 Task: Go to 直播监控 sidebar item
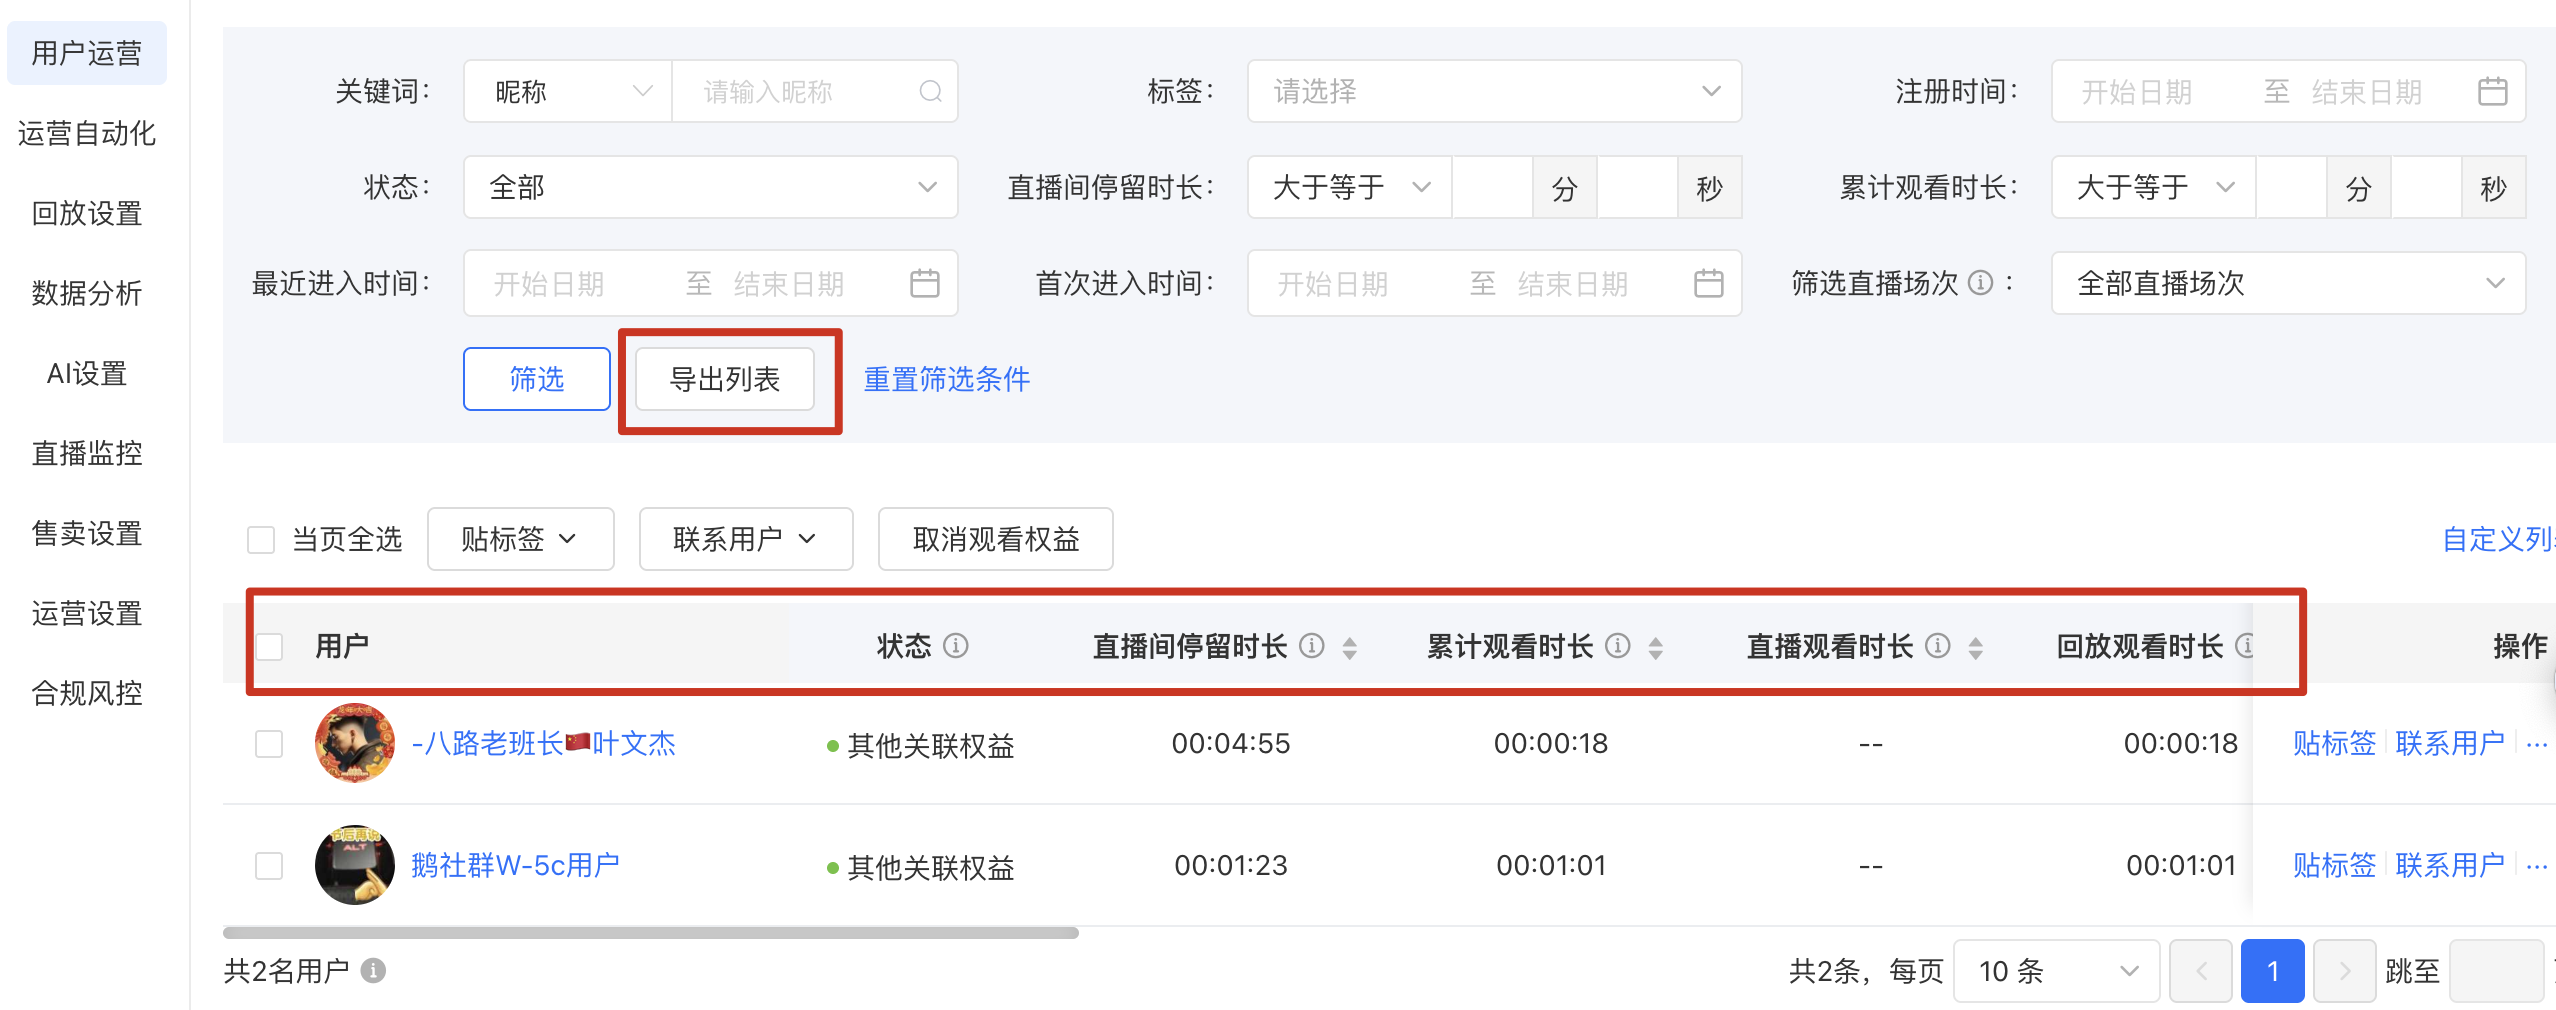click(87, 453)
